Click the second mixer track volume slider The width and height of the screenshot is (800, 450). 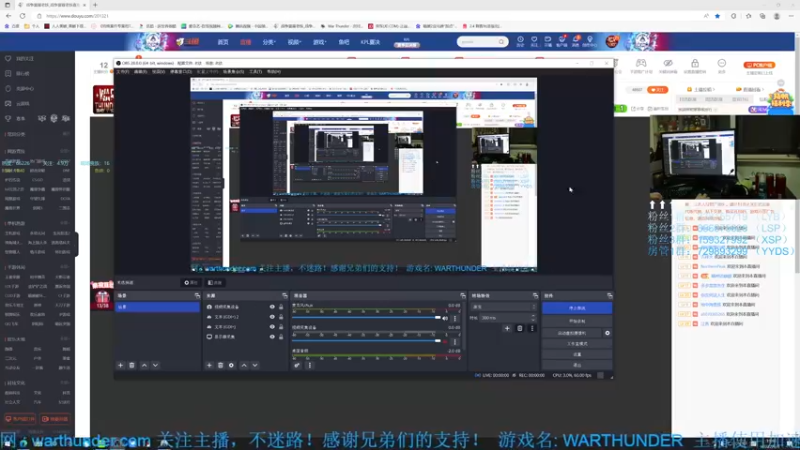(x=366, y=341)
